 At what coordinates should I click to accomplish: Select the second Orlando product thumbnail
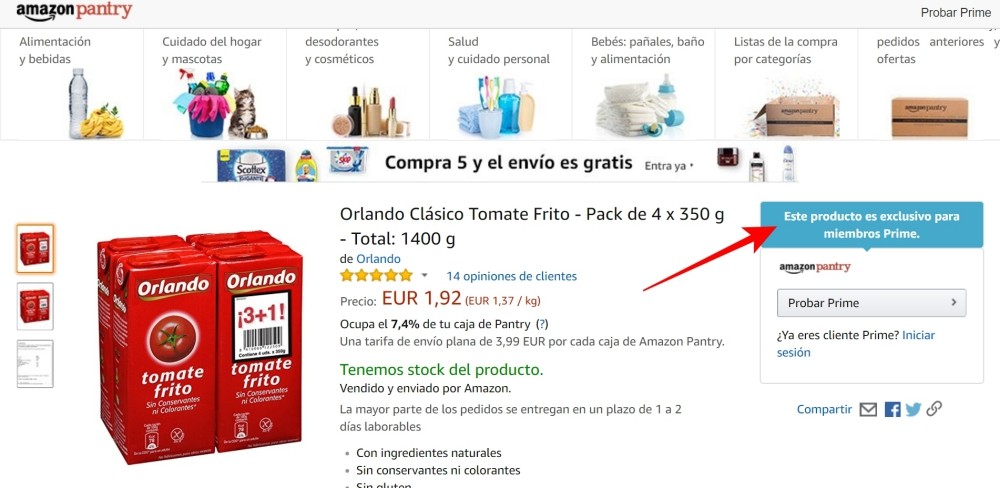tap(35, 306)
